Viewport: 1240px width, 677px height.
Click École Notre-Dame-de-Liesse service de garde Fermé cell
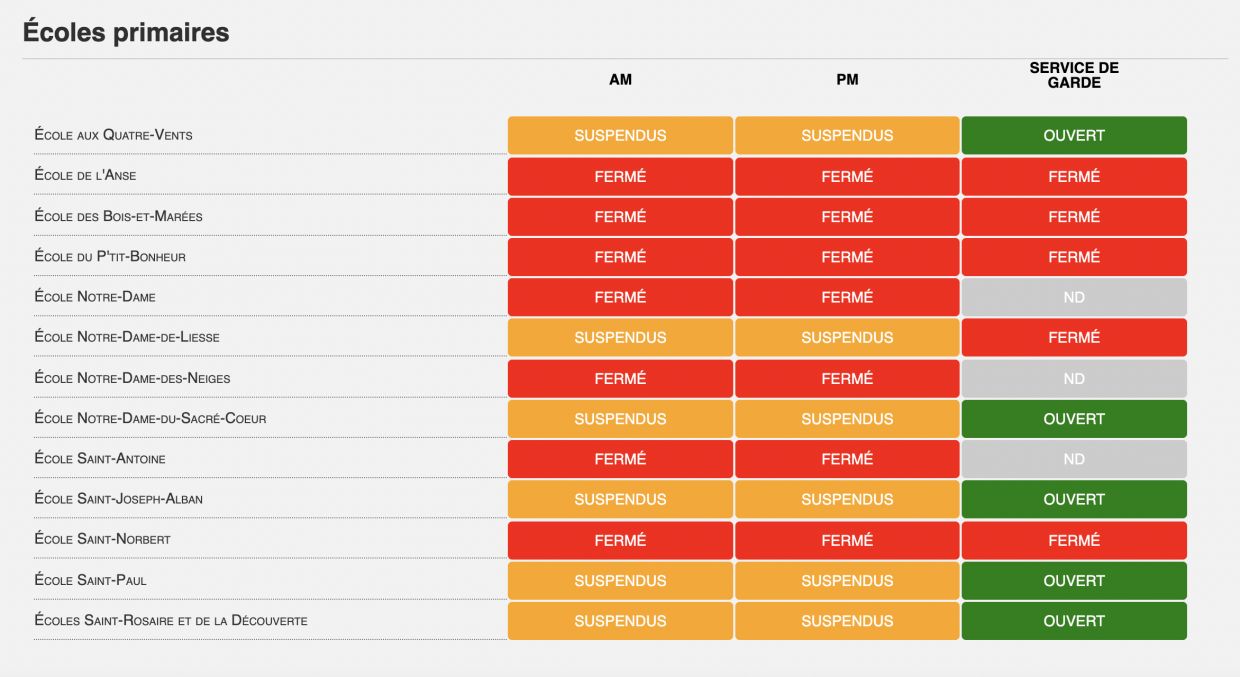click(x=1074, y=337)
